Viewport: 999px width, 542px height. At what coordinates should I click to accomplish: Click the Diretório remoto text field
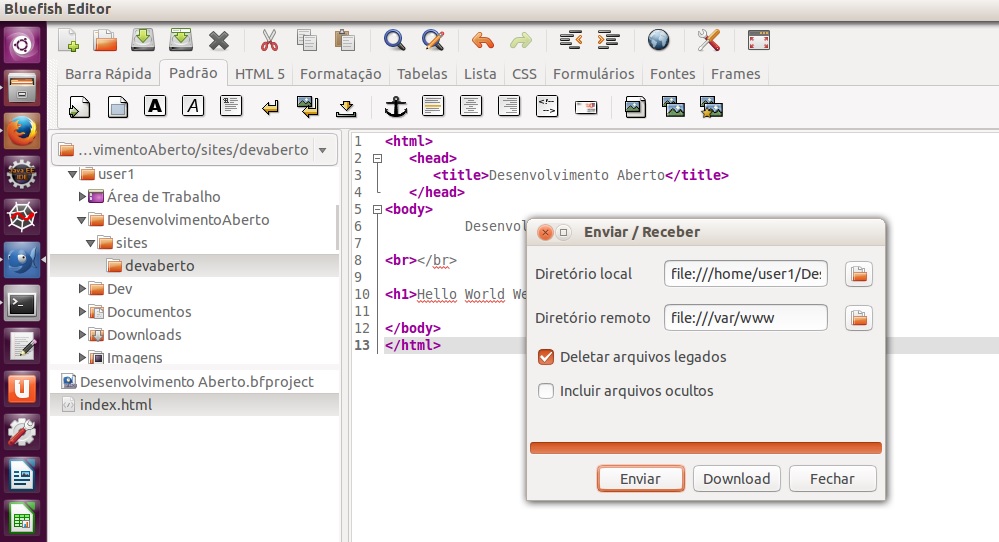pyautogui.click(x=746, y=318)
